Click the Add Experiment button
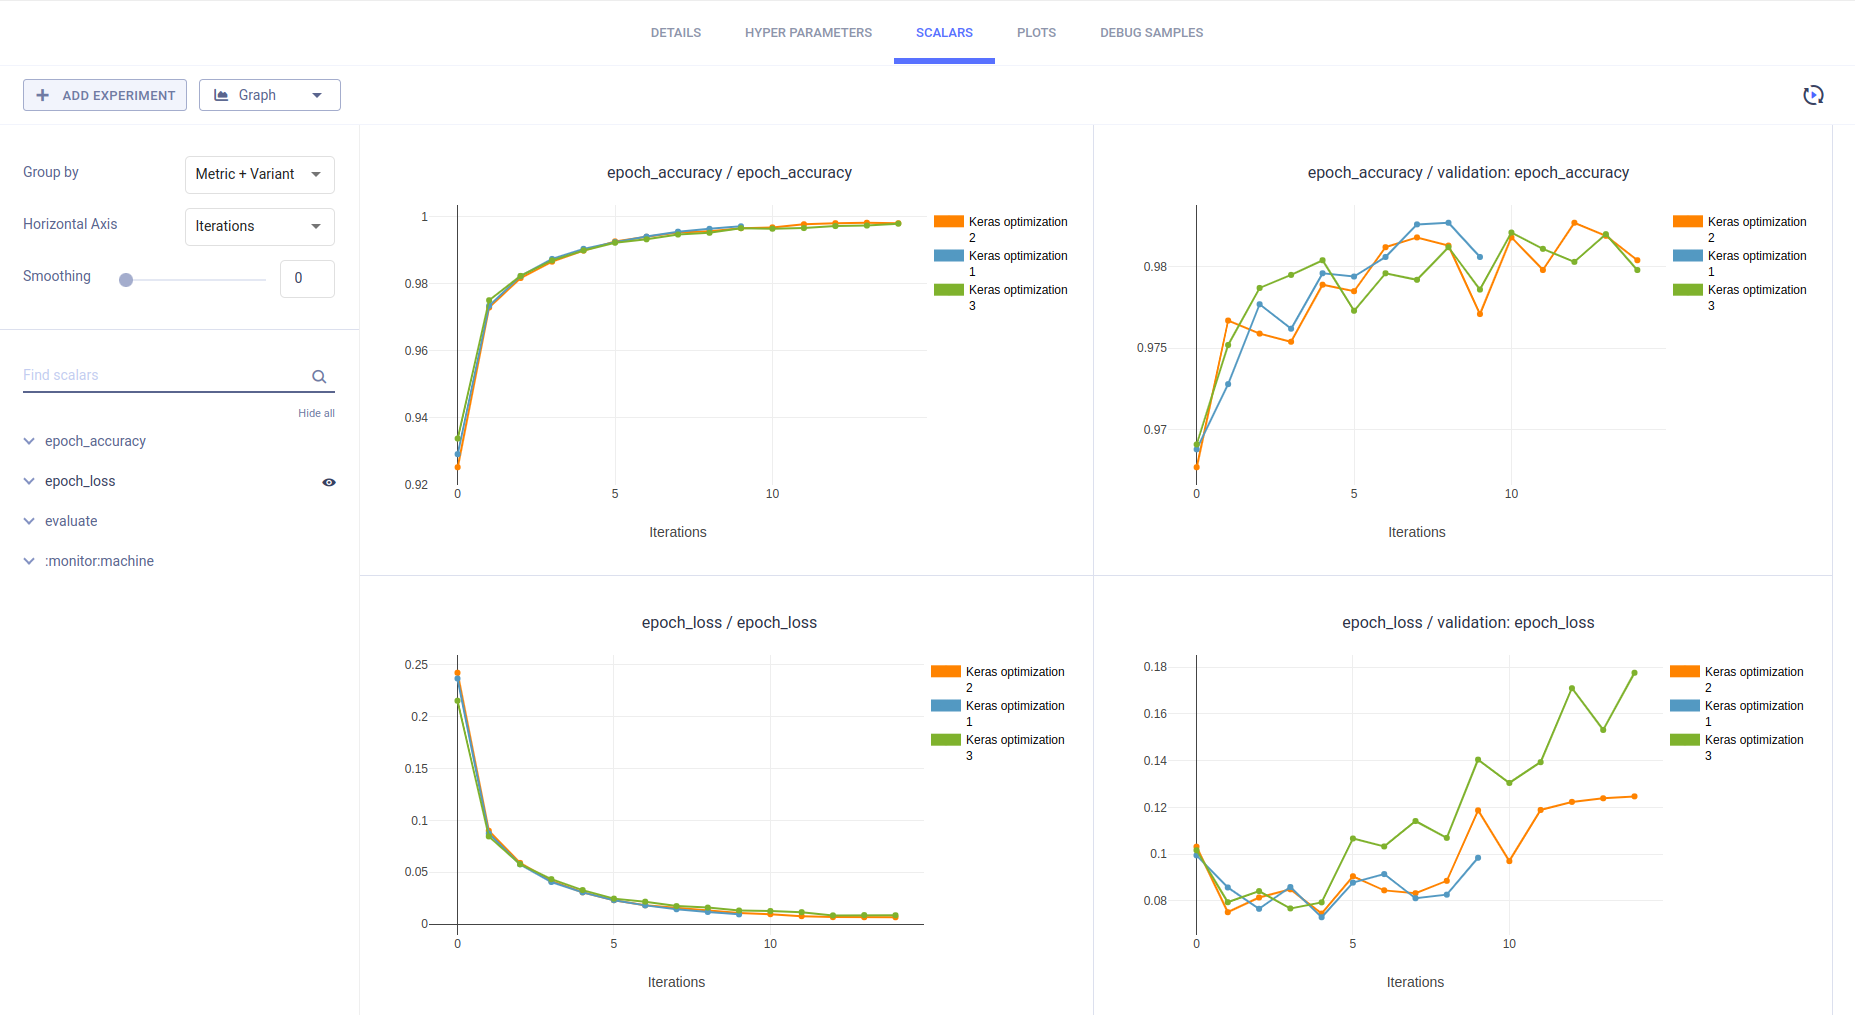 point(105,95)
